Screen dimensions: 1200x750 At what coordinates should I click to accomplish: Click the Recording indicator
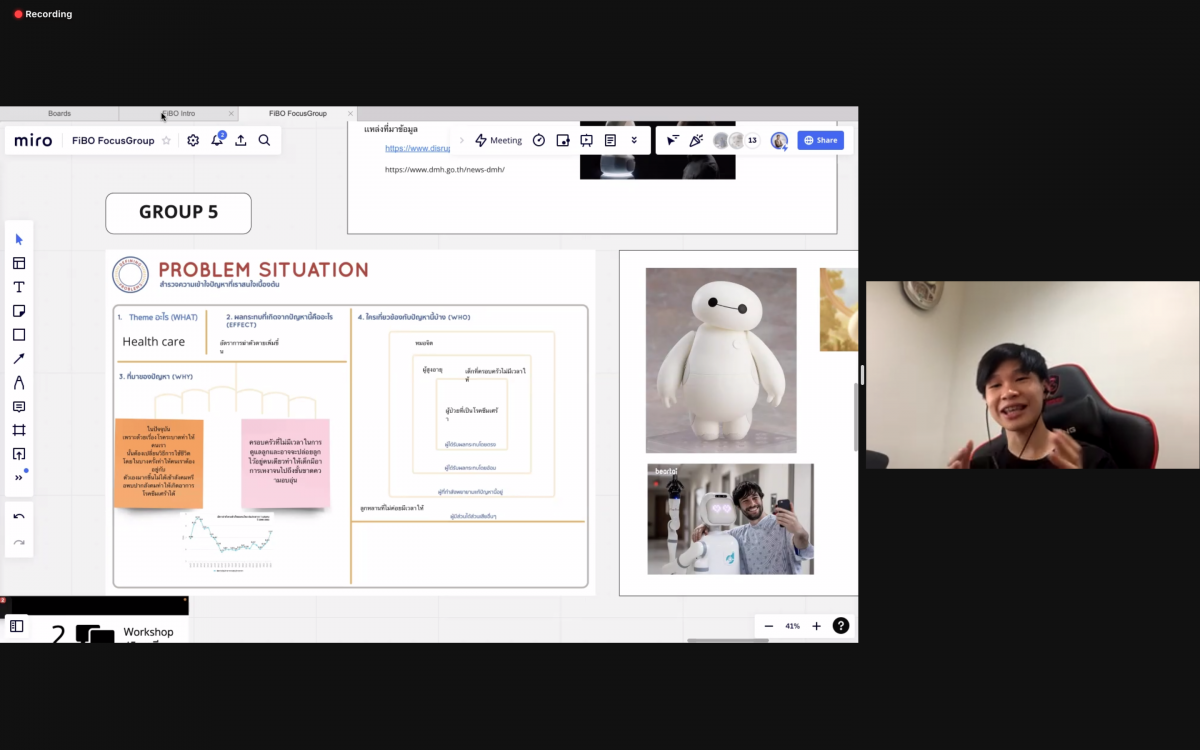coord(43,14)
